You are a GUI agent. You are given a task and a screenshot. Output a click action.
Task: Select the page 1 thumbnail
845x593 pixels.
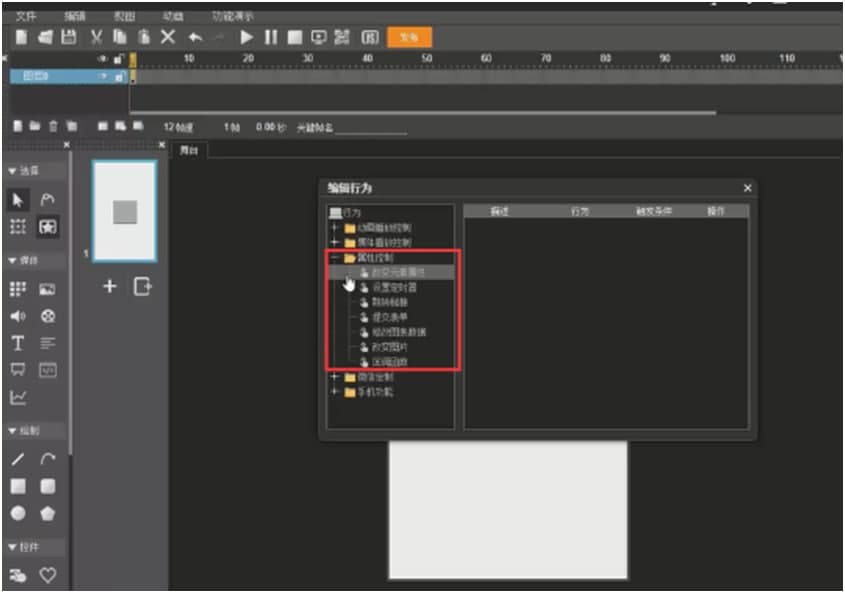[124, 211]
